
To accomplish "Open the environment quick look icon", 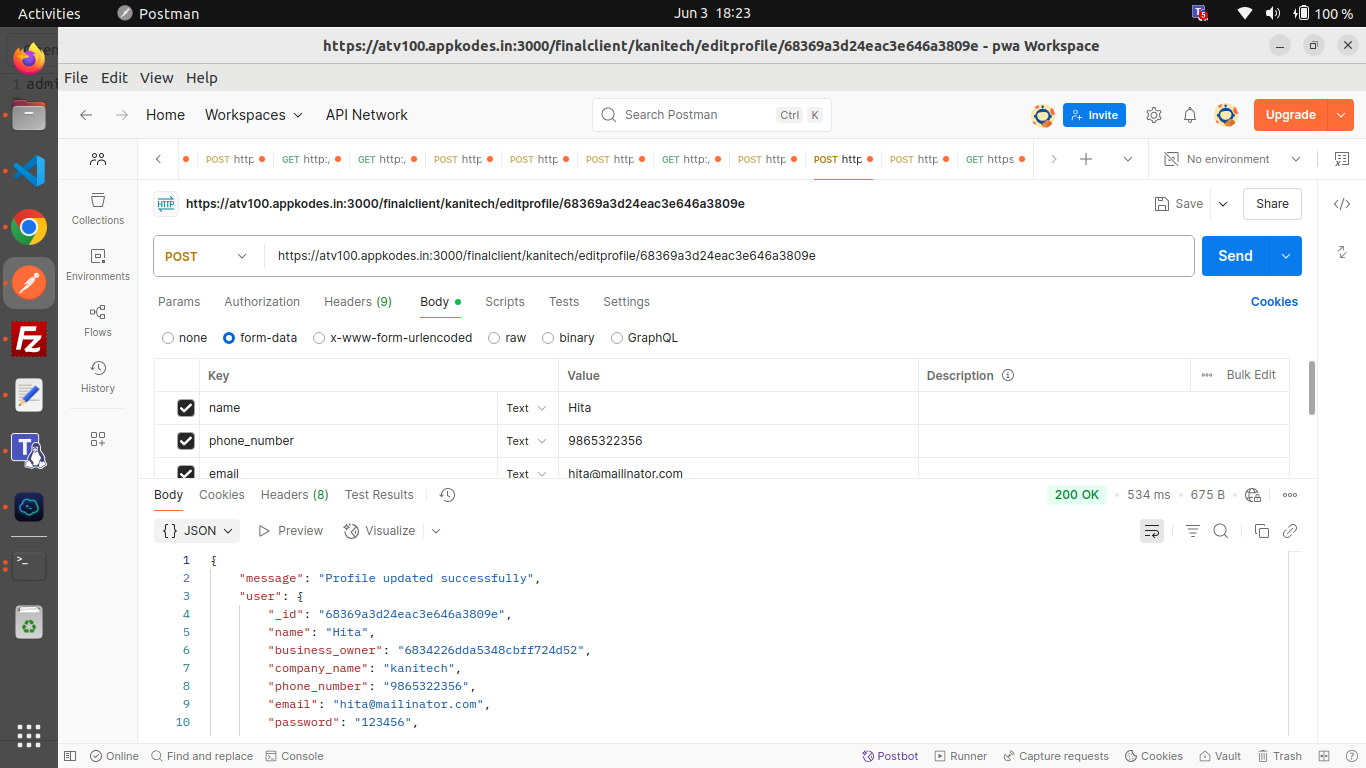I will 1342,159.
